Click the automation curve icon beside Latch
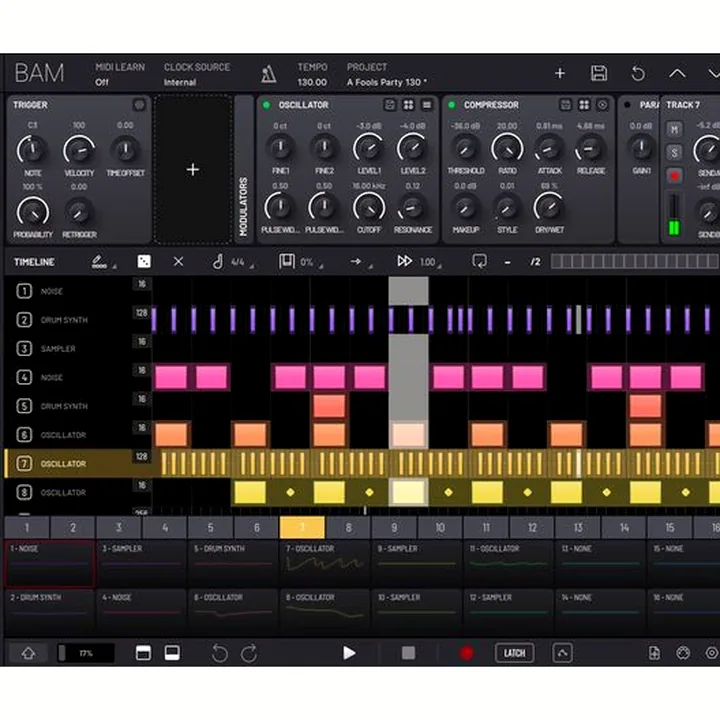 [562, 653]
